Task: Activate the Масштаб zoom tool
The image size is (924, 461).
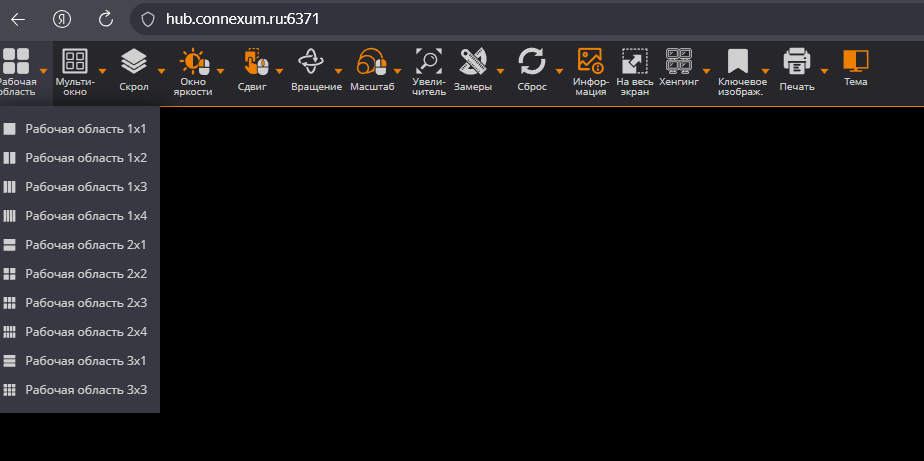Action: [x=371, y=61]
